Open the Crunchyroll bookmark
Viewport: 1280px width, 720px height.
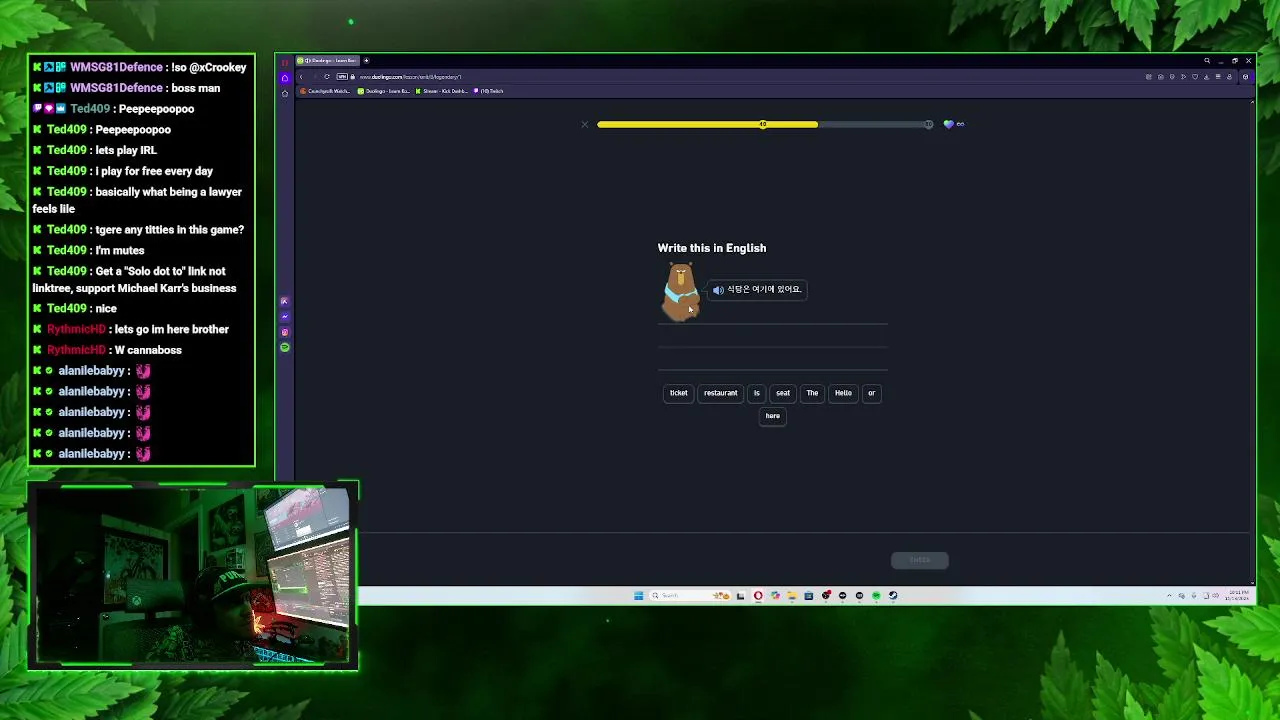(325, 91)
